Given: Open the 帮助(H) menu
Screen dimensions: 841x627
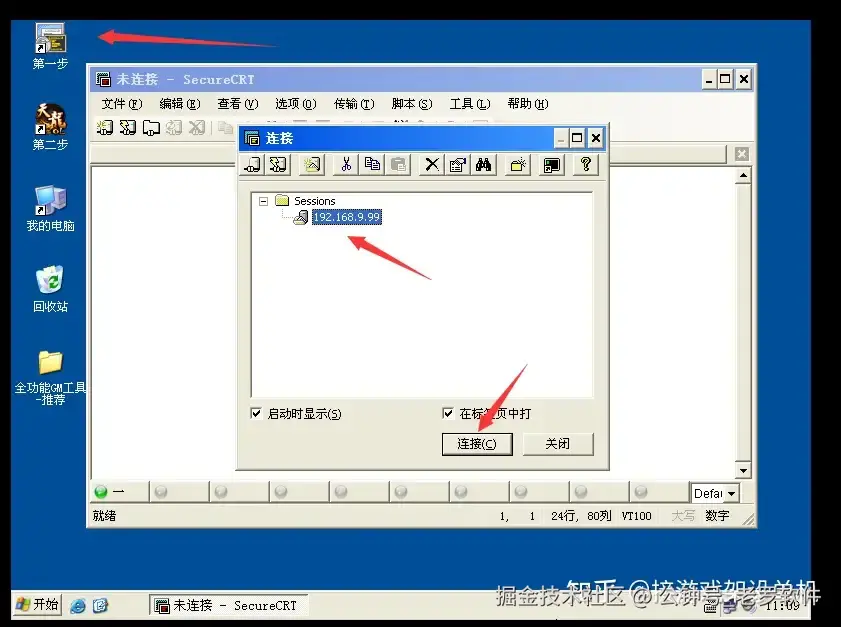Looking at the screenshot, I should [x=528, y=104].
